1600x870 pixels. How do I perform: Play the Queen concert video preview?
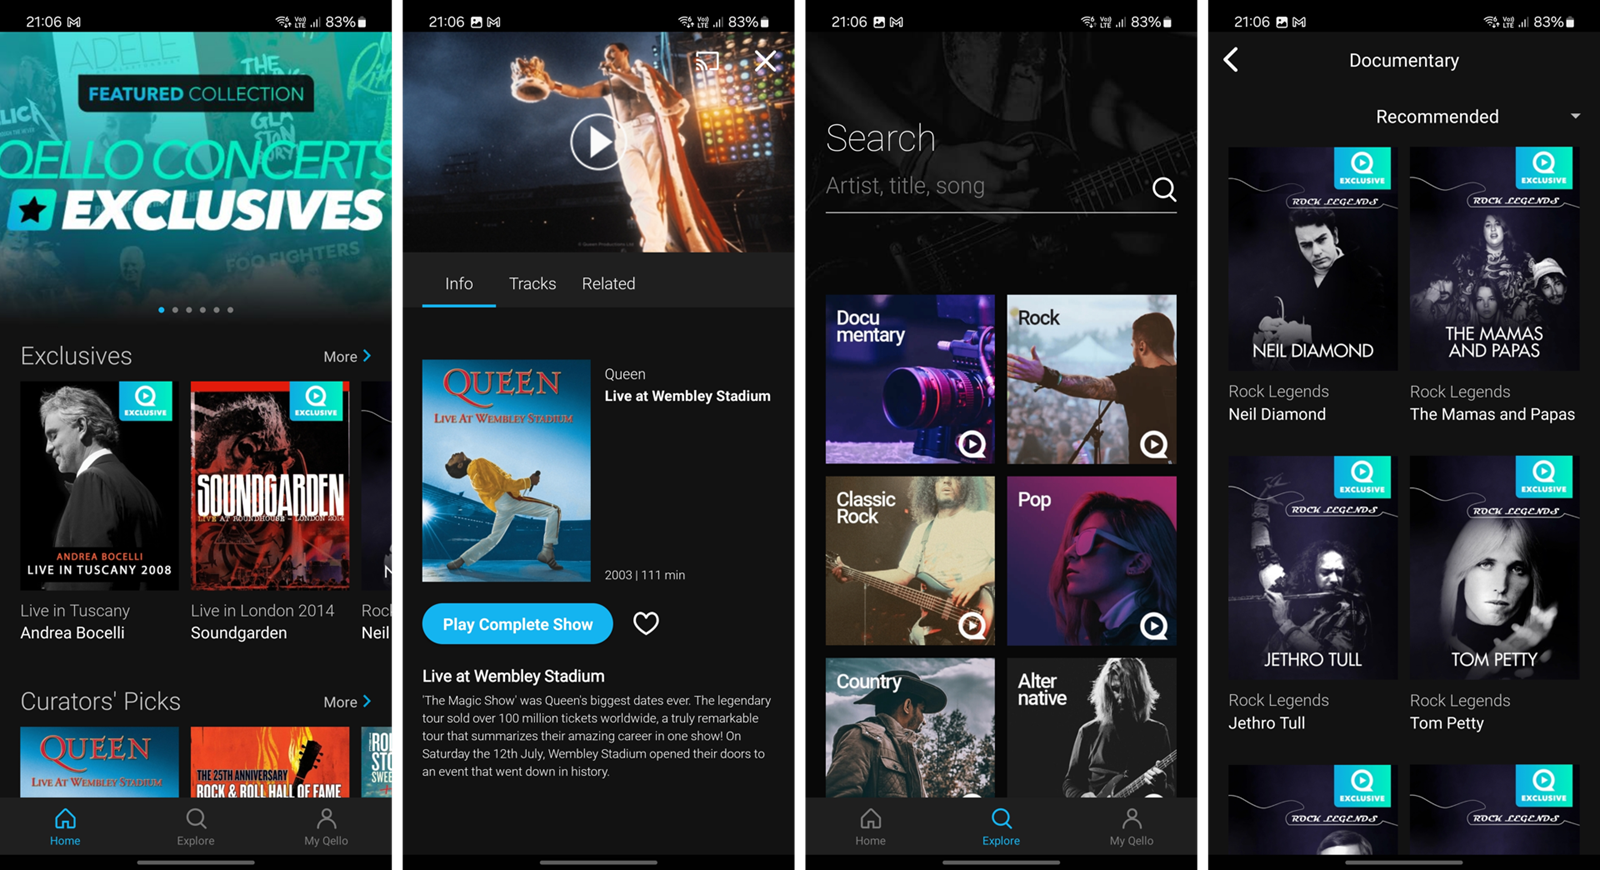[x=598, y=142]
